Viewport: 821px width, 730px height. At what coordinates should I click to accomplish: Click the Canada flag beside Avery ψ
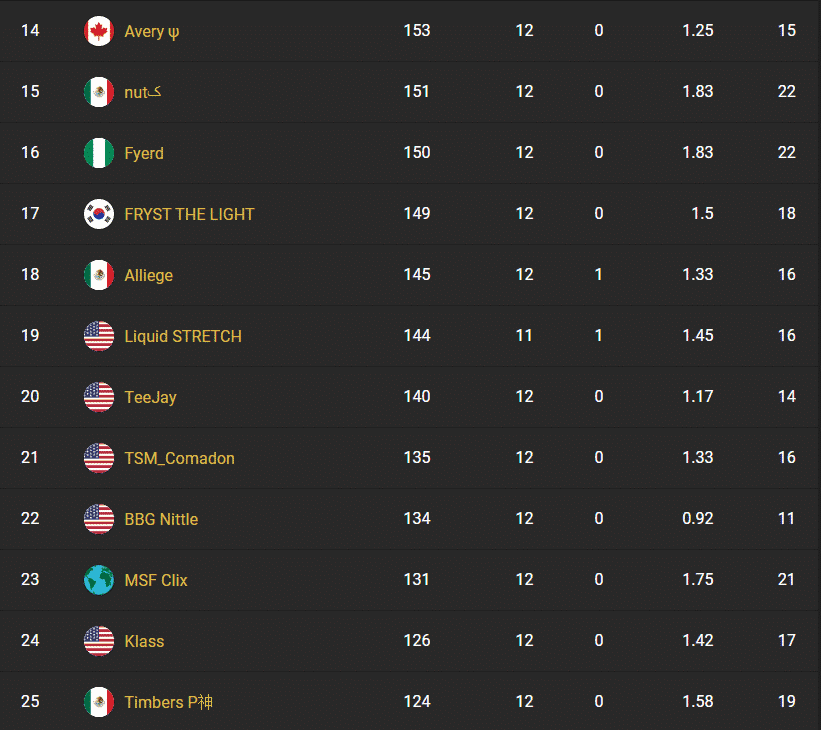pyautogui.click(x=99, y=31)
